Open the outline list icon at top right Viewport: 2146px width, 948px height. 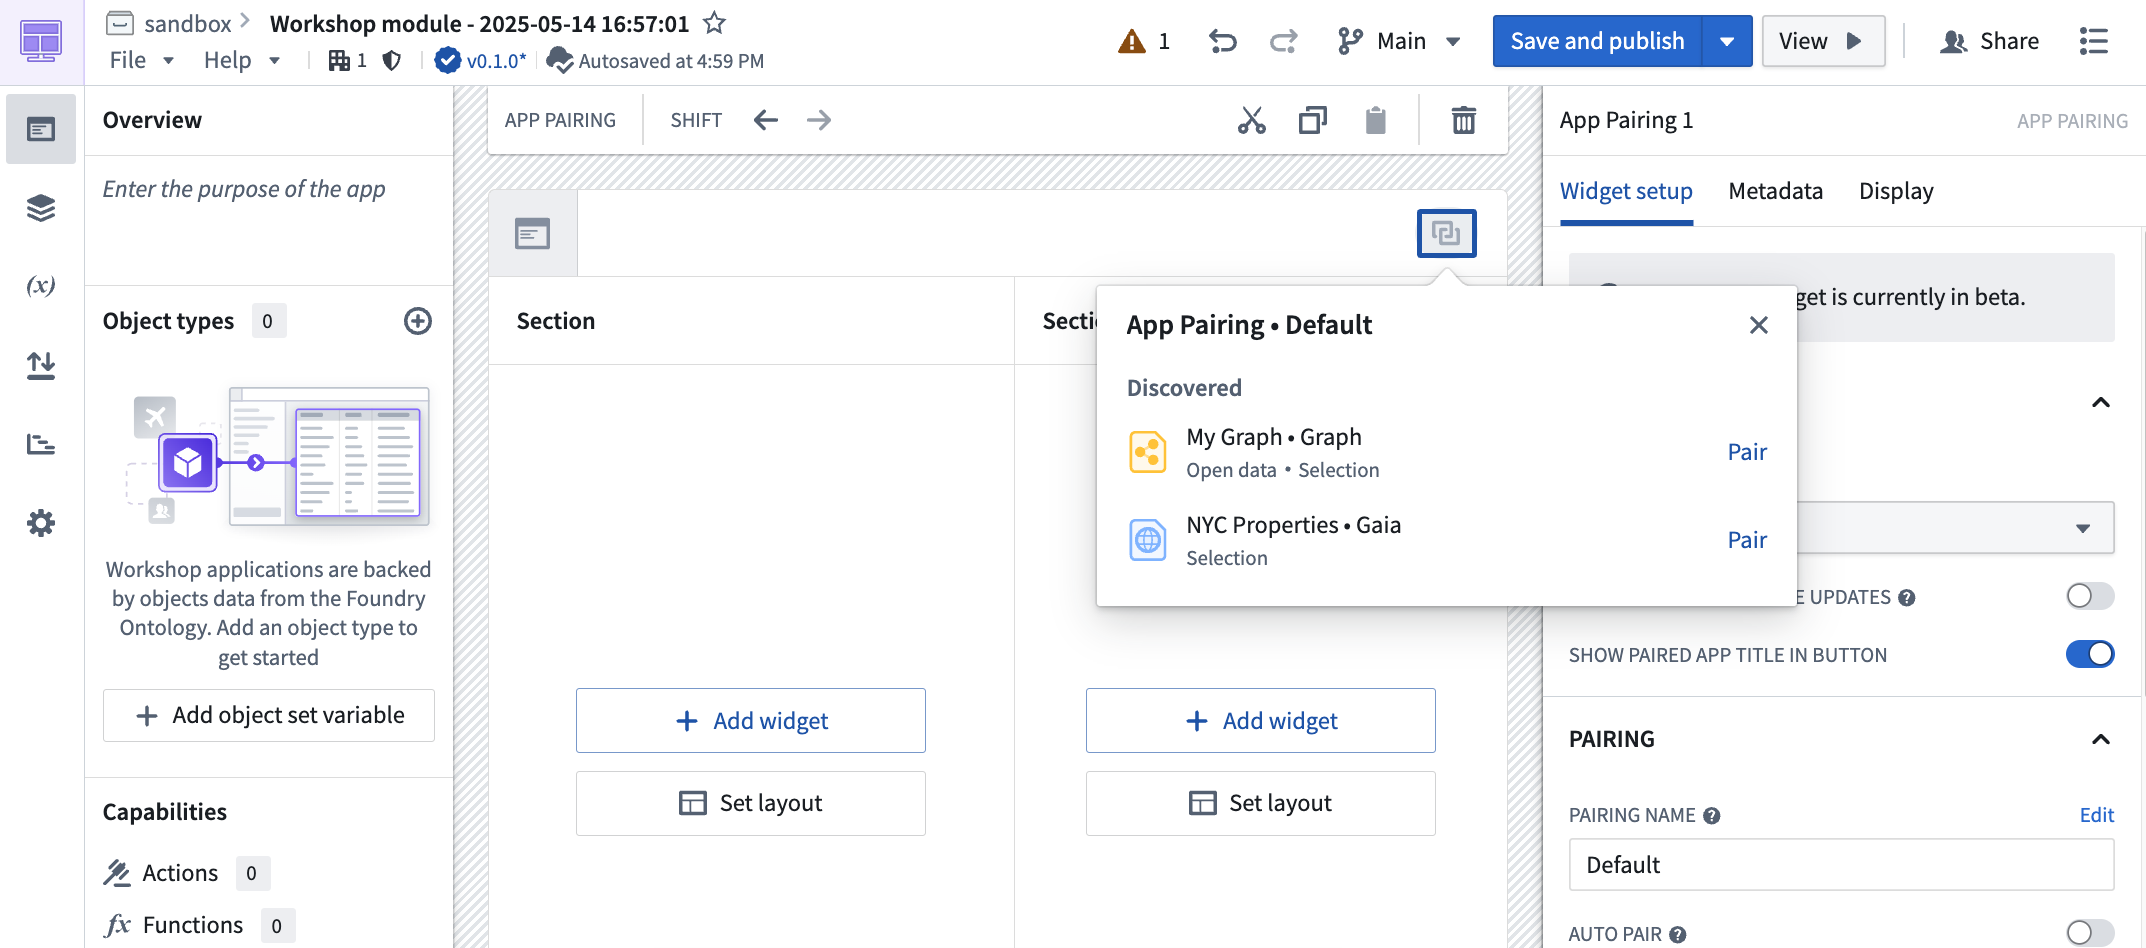(2094, 41)
